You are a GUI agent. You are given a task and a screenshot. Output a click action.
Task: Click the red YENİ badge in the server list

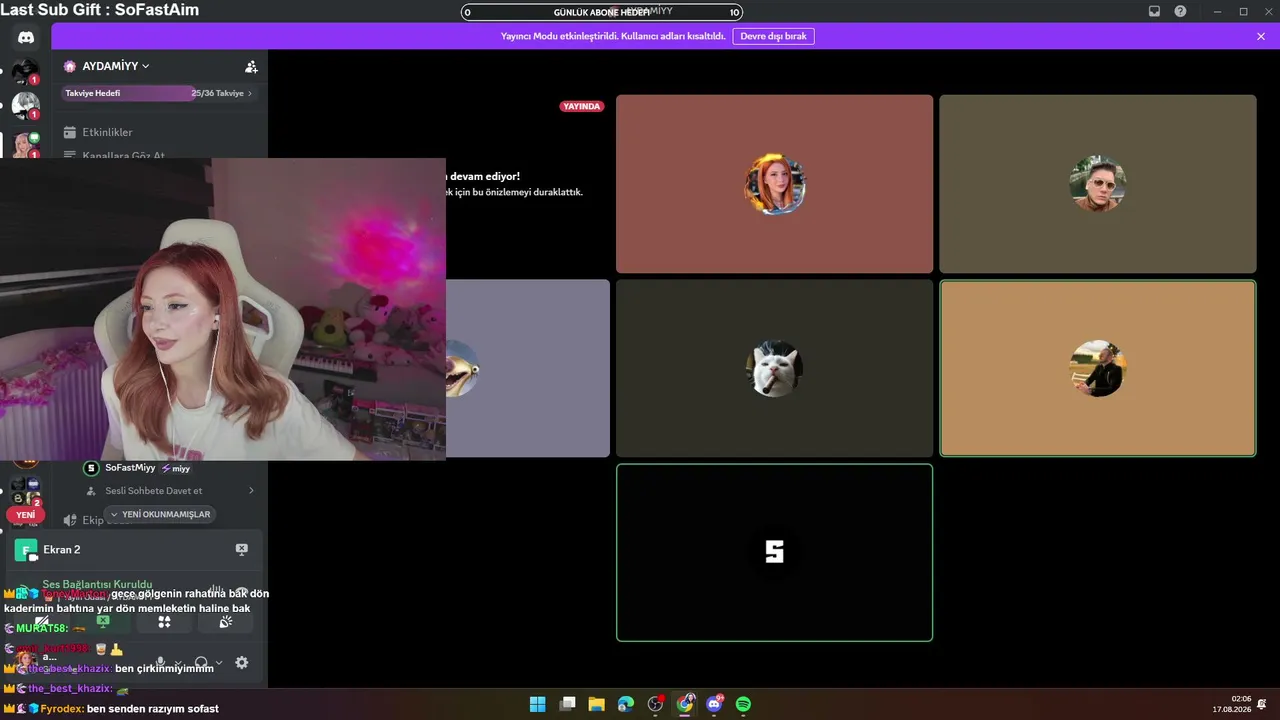(25, 515)
